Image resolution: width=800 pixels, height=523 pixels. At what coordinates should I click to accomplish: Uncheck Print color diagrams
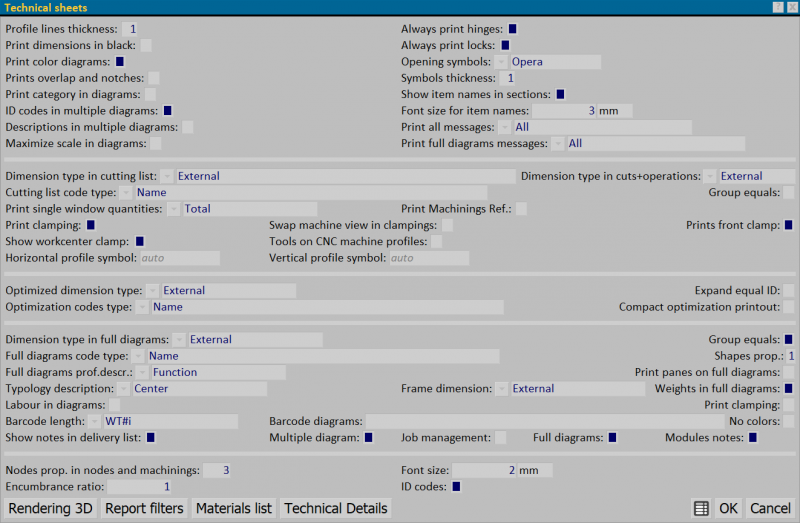pyautogui.click(x=120, y=62)
